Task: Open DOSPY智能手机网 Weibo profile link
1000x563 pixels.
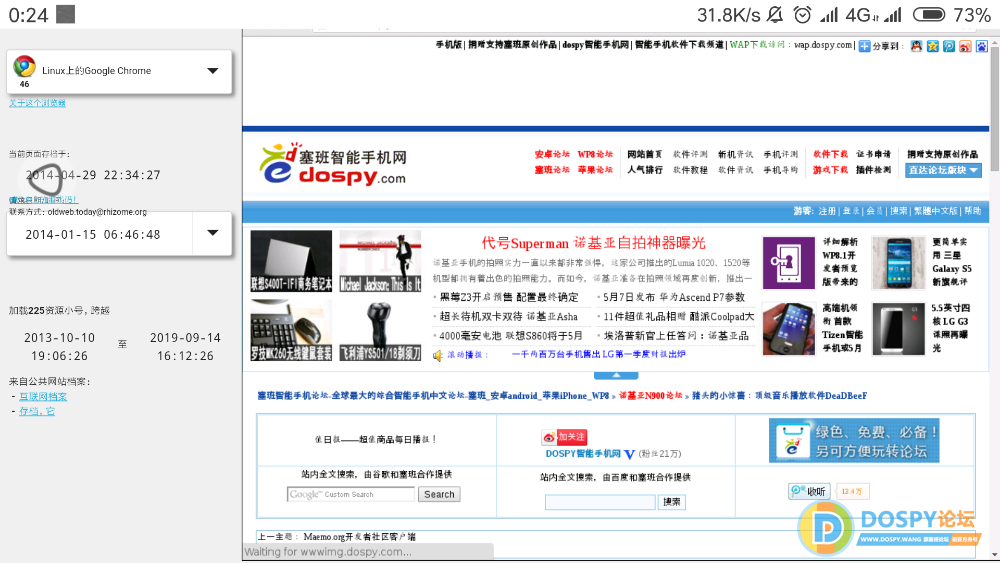Action: [583, 454]
